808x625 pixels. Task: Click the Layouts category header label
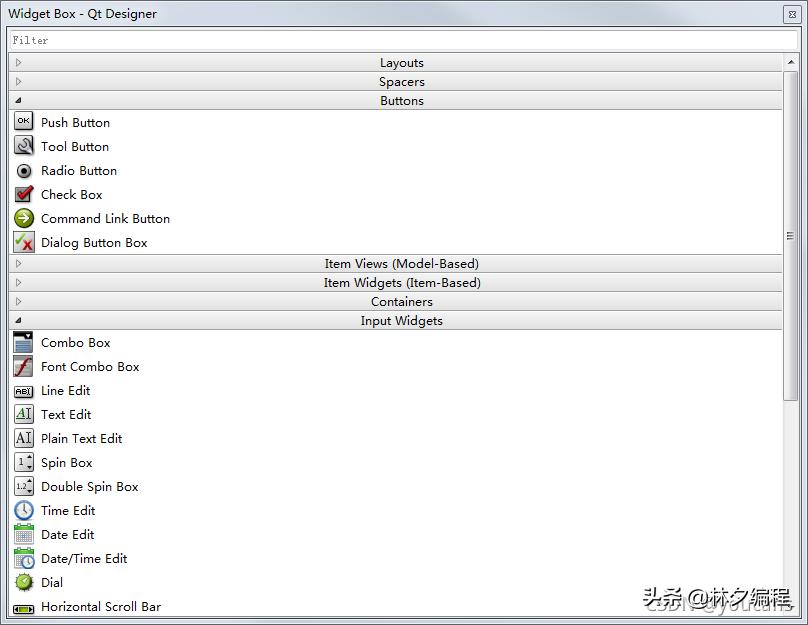coord(402,63)
